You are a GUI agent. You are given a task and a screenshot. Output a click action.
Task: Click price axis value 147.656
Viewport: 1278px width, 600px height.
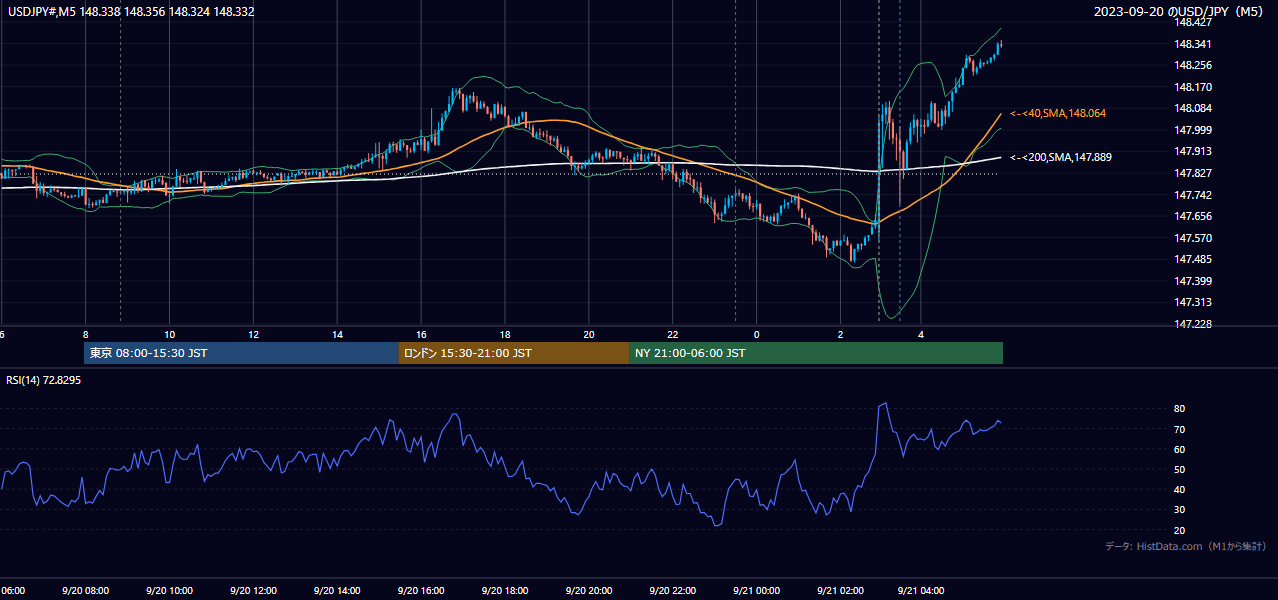1194,216
